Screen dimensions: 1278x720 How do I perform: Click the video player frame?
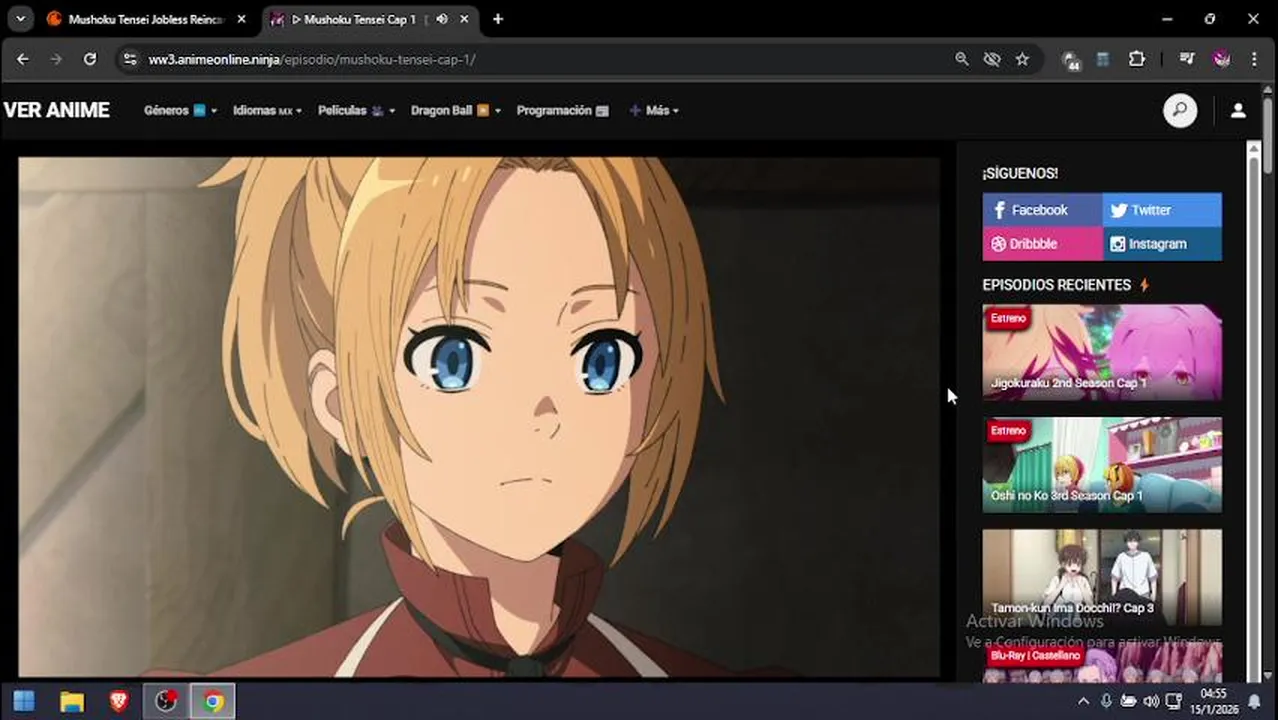coord(479,417)
